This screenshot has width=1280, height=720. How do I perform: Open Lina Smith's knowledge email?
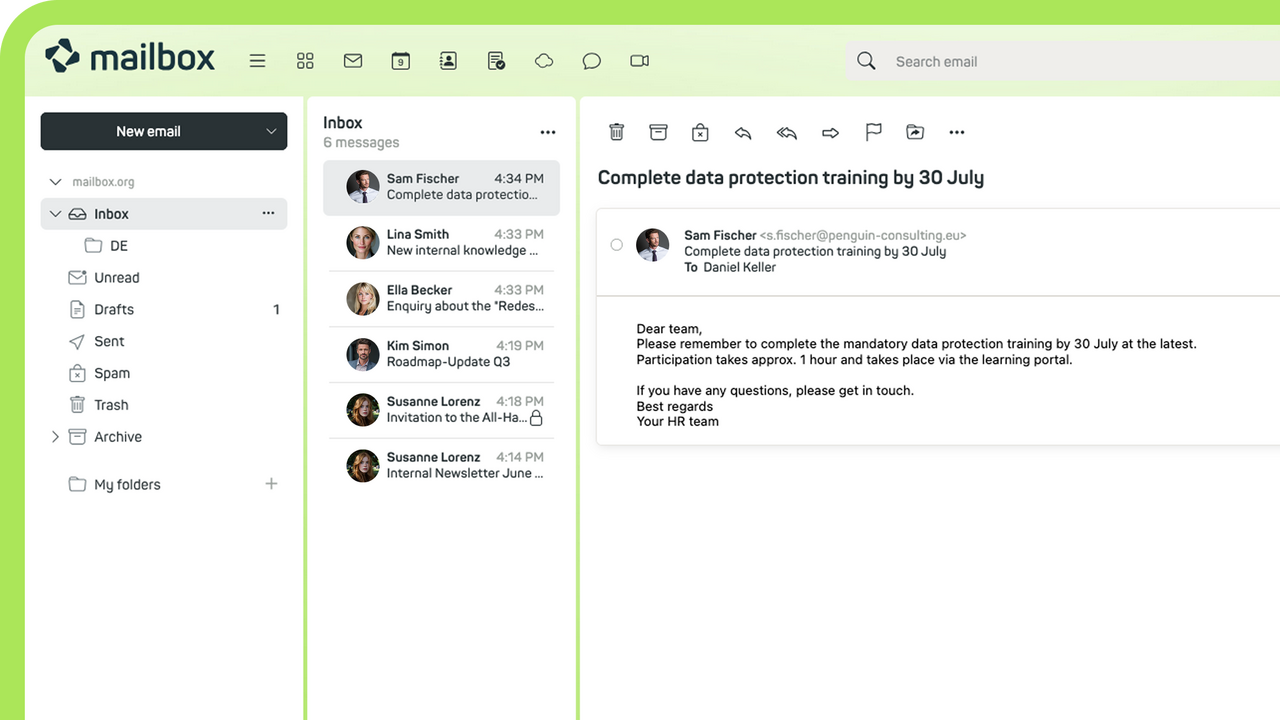[x=441, y=243]
